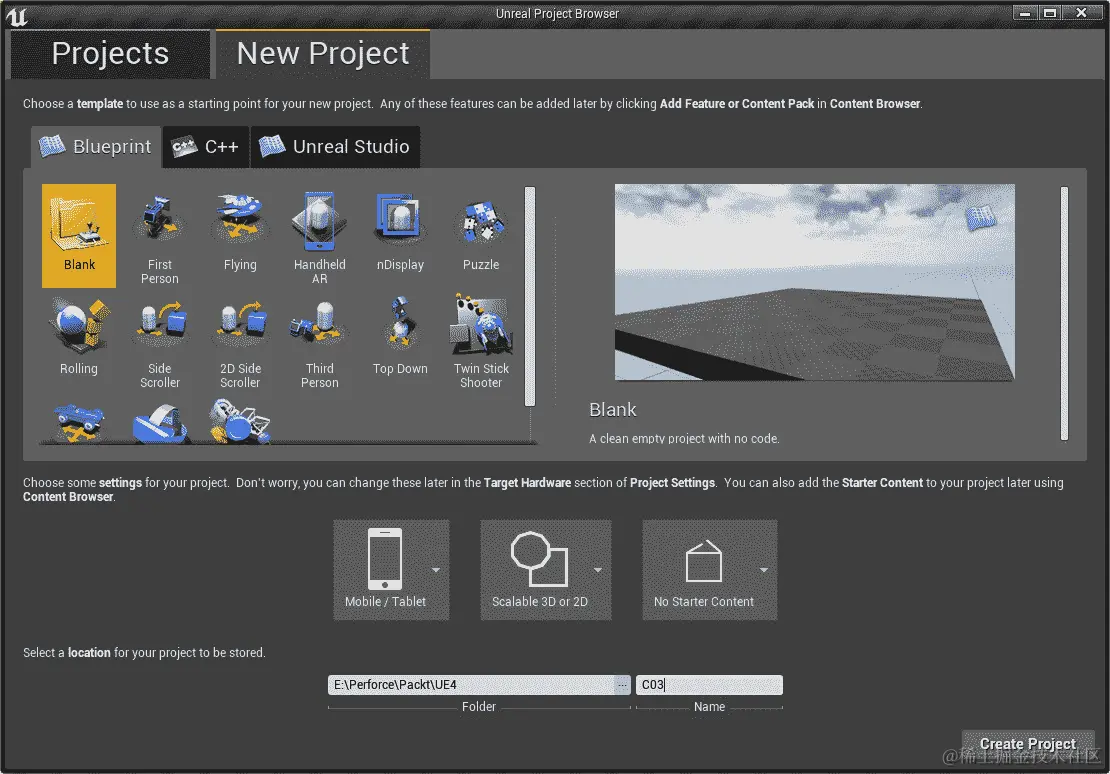This screenshot has height=774, width=1110.
Task: Choose the VR headset template in bottom row
Action: (x=159, y=421)
